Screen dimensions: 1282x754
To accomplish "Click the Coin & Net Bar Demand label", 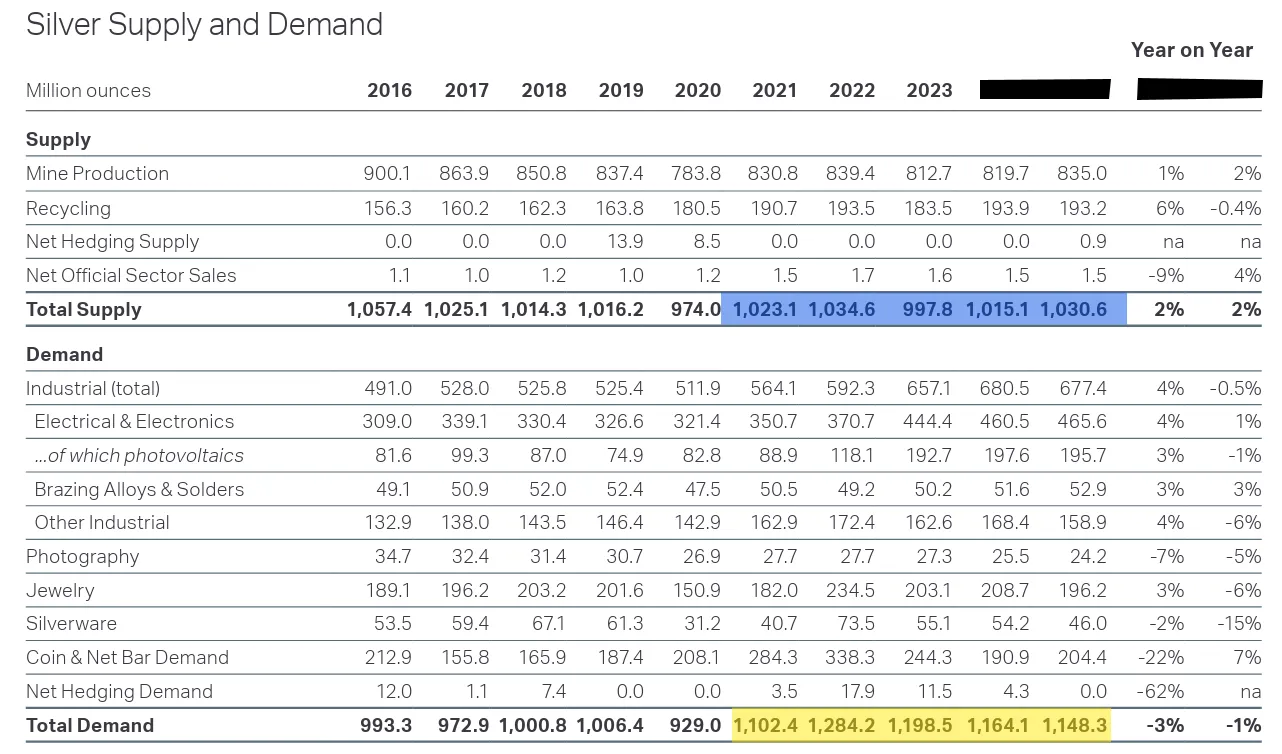I will point(127,657).
